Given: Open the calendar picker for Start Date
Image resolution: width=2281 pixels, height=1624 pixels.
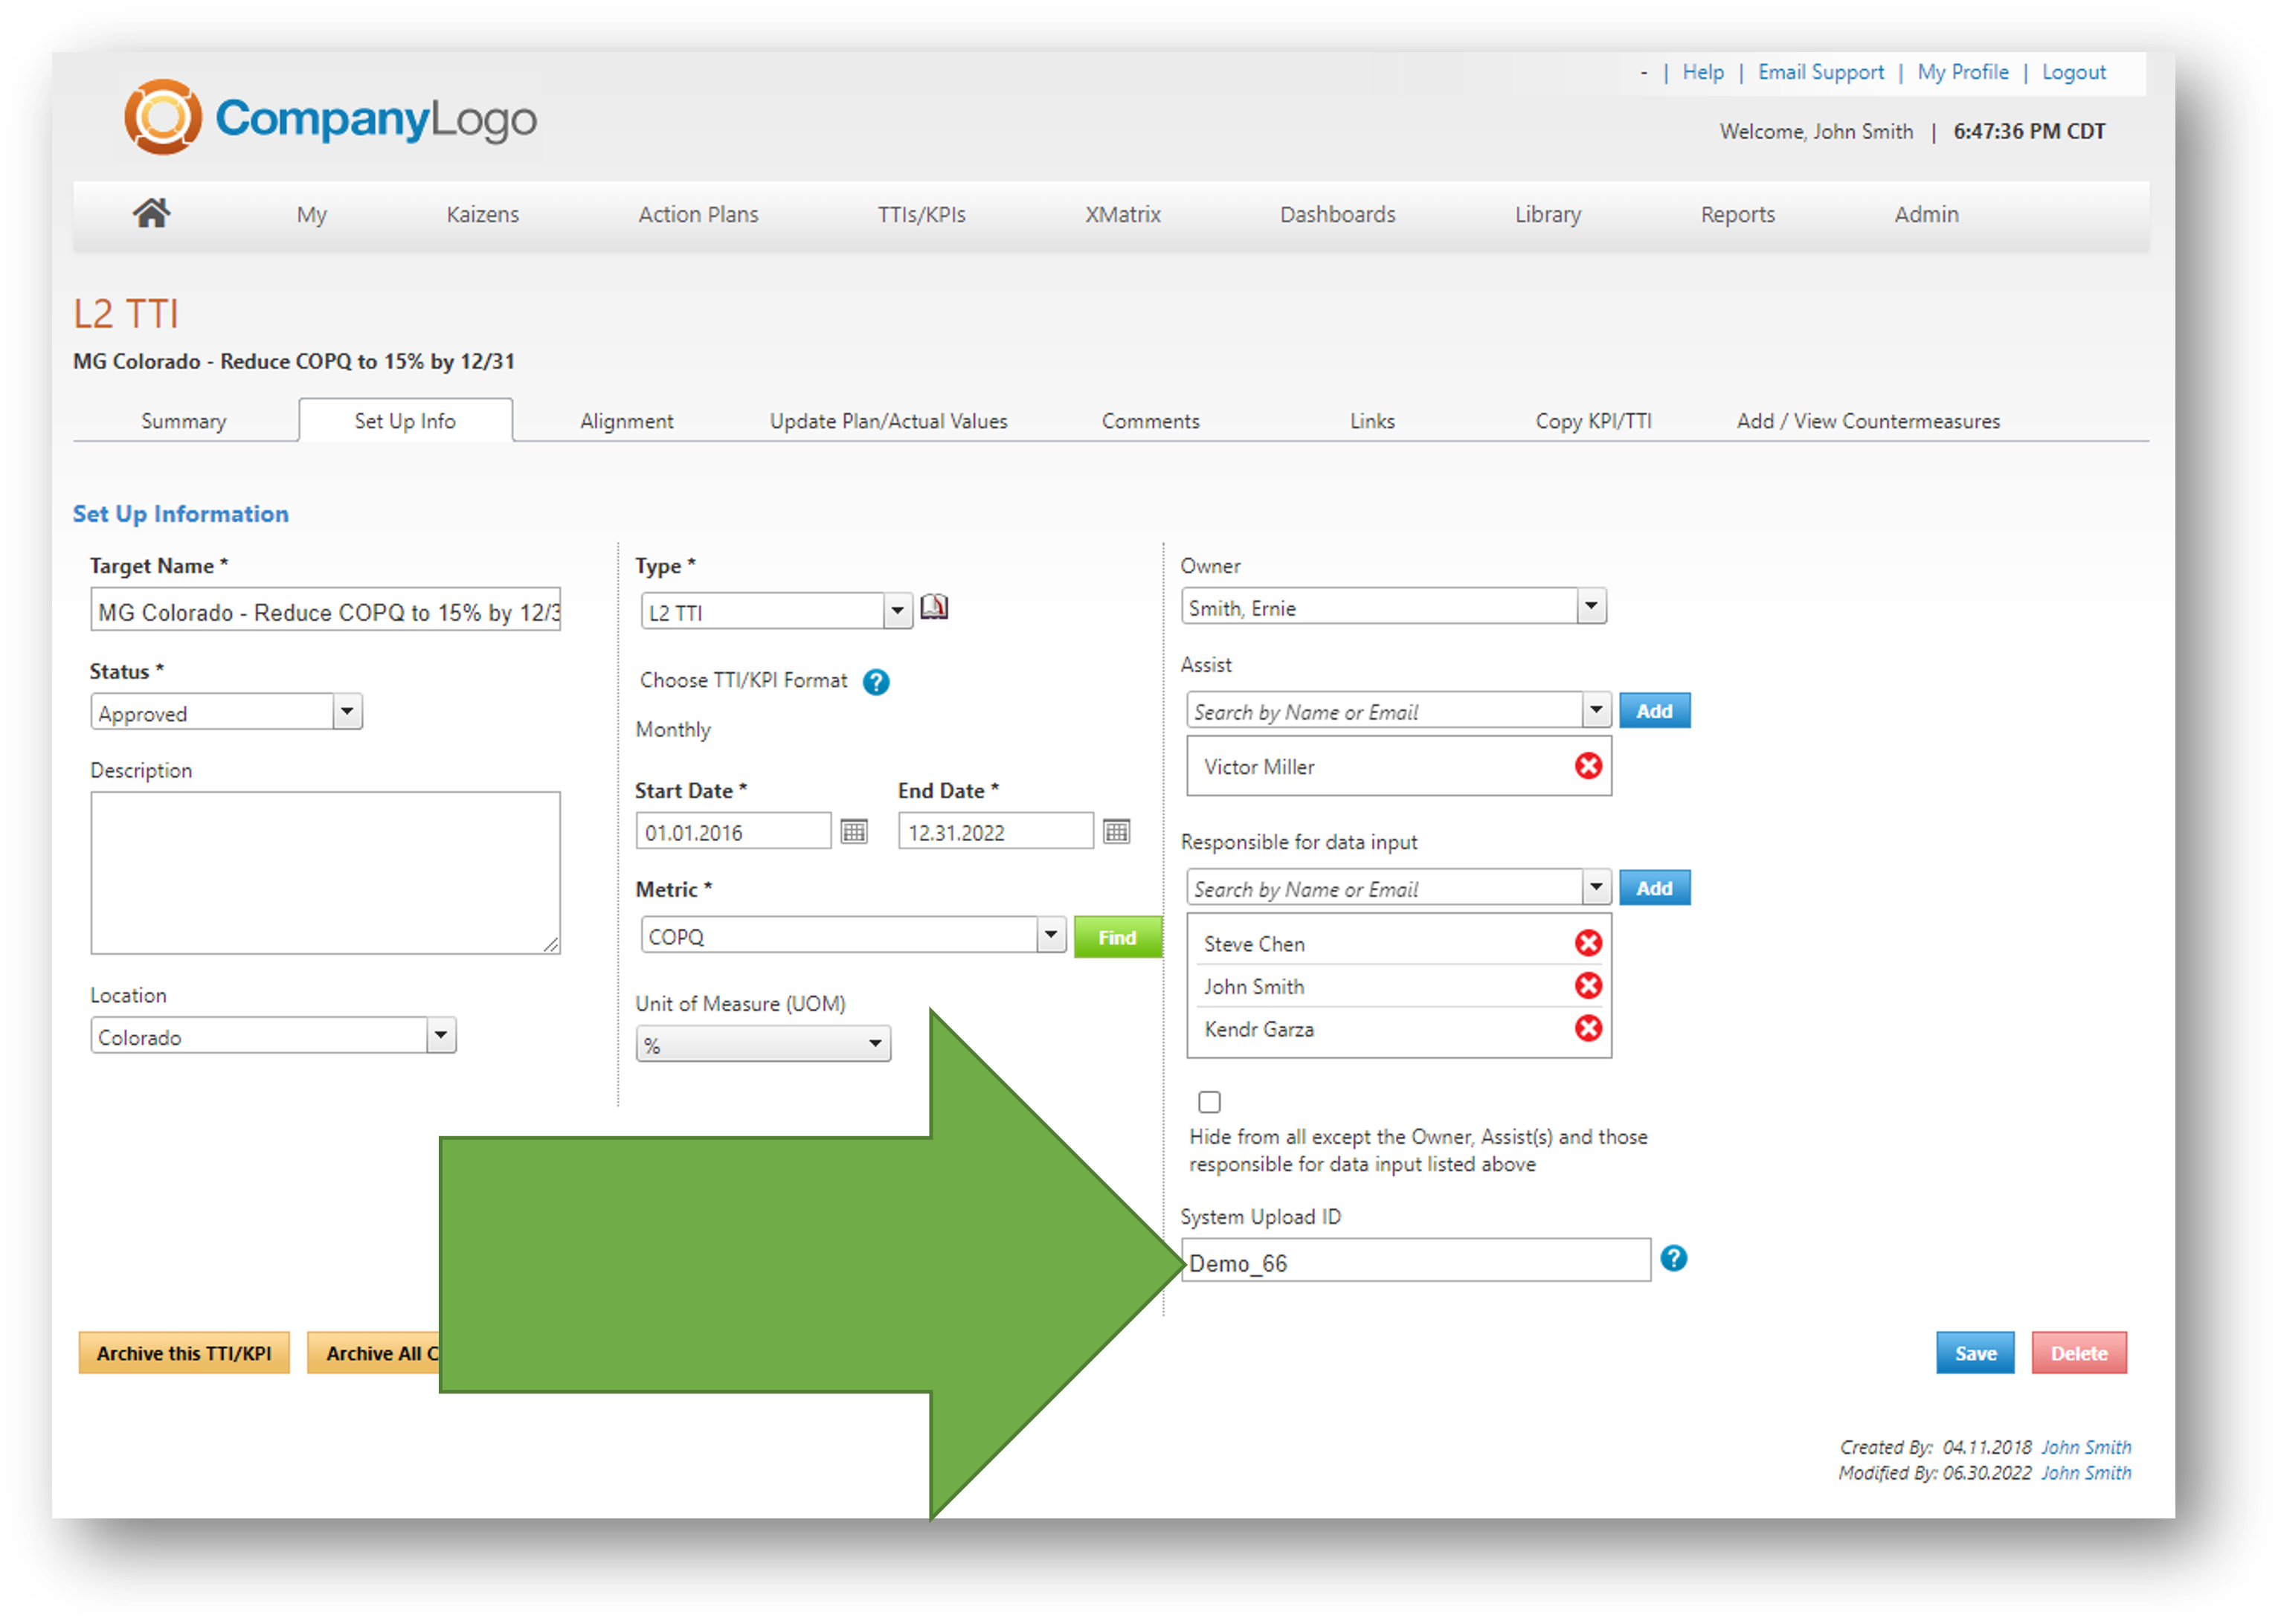Looking at the screenshot, I should [x=854, y=831].
